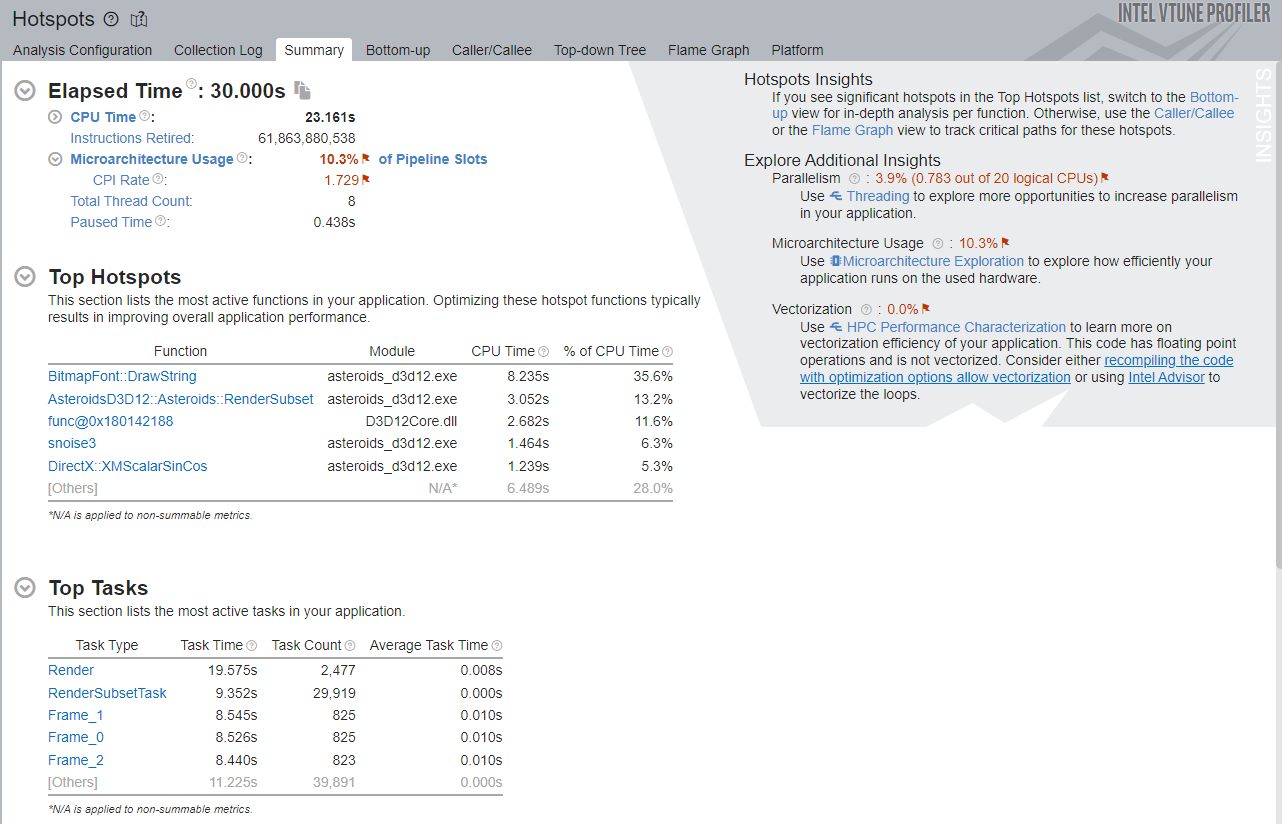Go to the Bottom-up tab
This screenshot has width=1282, height=824.
pos(398,50)
